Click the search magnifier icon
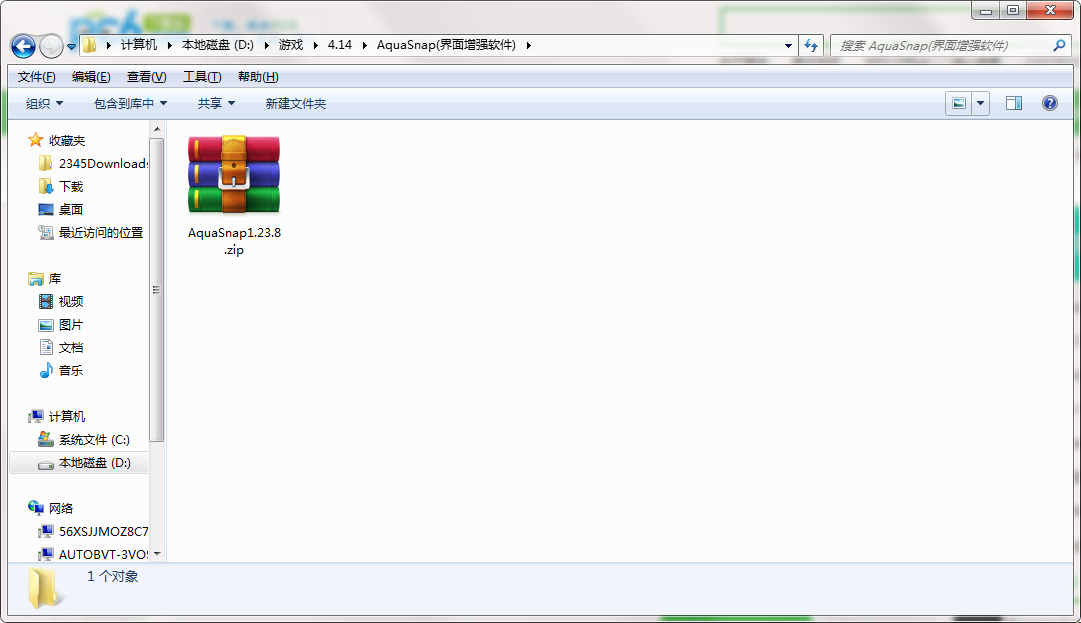The height and width of the screenshot is (623, 1081). coord(1060,45)
